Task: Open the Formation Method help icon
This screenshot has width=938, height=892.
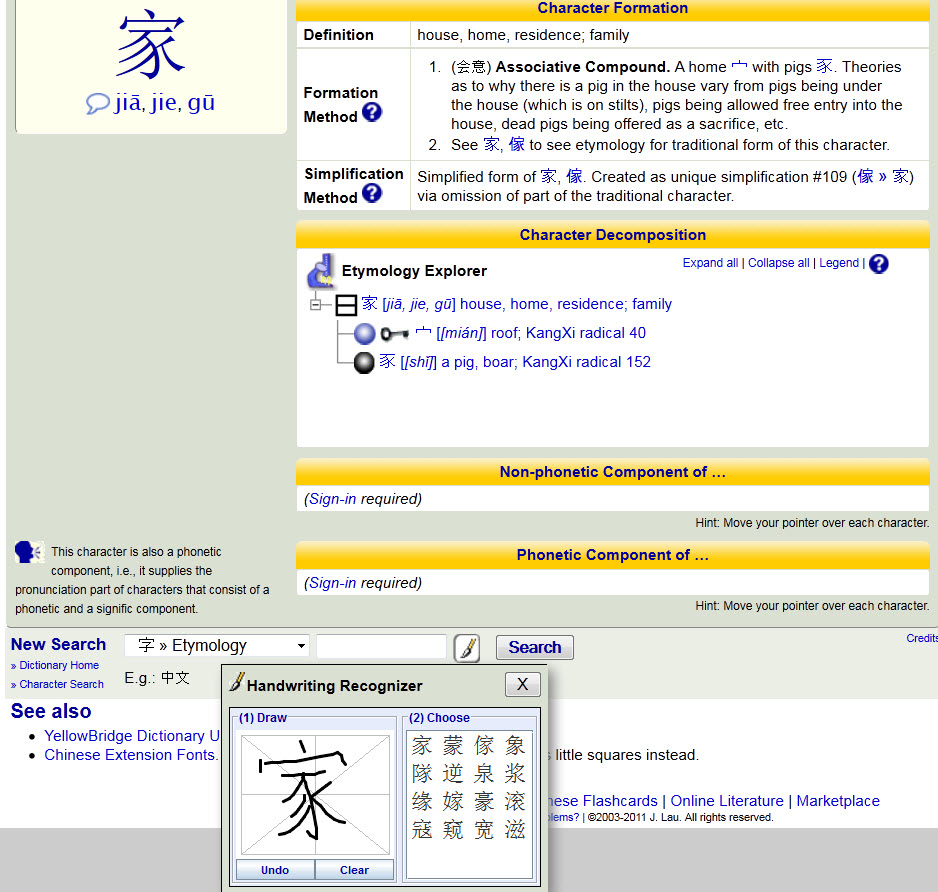Action: coord(374,112)
